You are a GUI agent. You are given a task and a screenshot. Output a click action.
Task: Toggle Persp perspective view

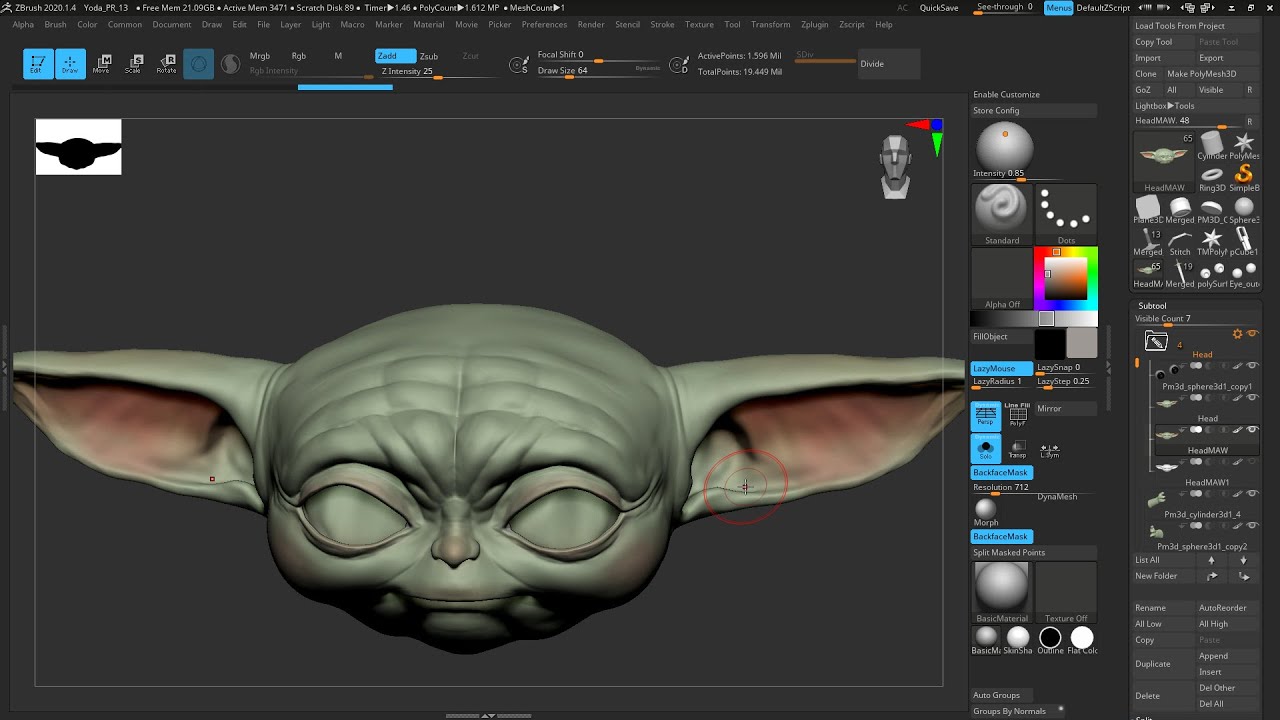[986, 416]
